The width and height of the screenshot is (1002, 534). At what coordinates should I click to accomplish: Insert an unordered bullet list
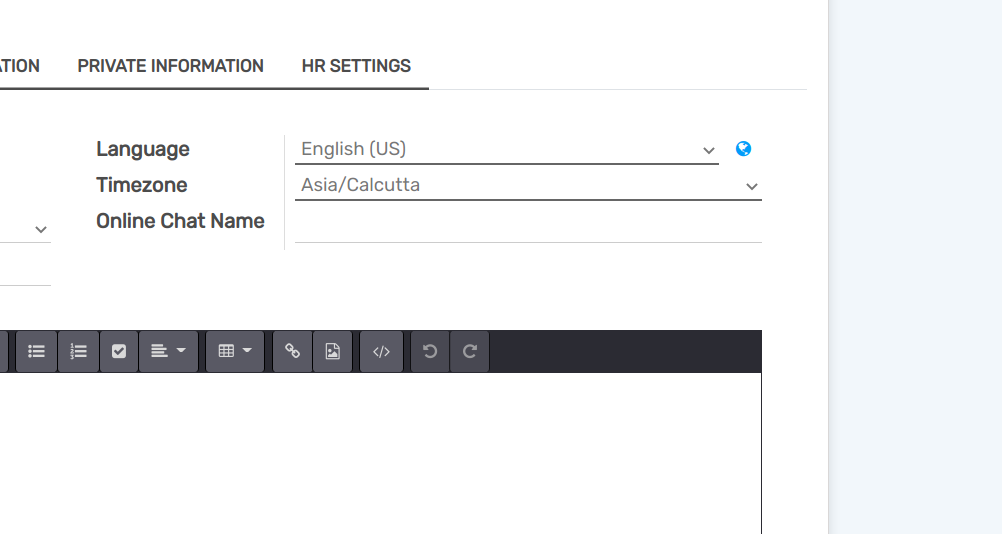click(37, 351)
